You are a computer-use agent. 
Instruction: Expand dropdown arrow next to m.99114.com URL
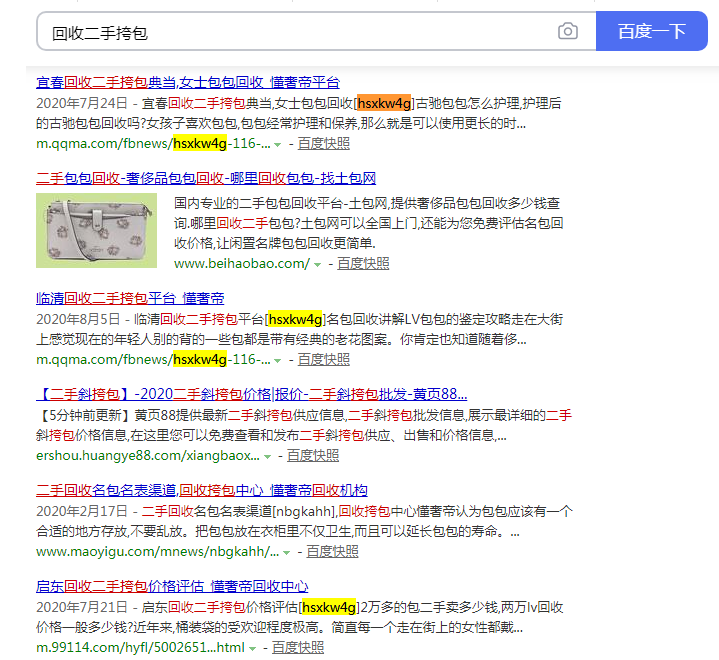[x=252, y=649]
